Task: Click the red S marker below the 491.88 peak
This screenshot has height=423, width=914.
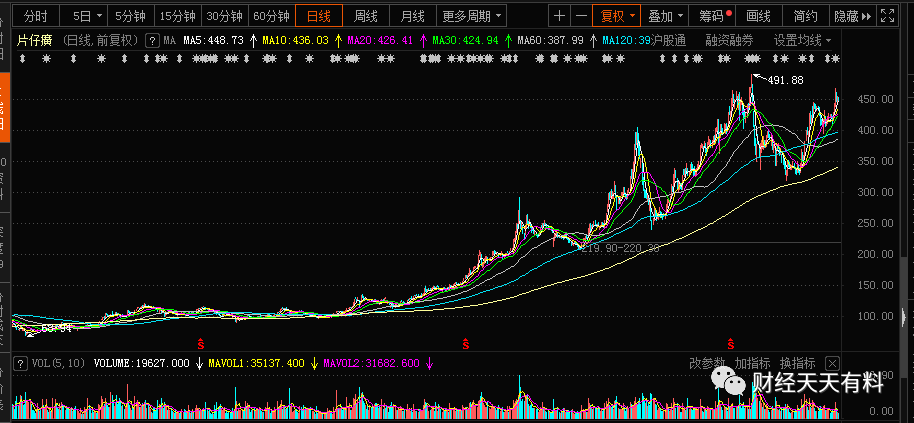Action: coord(730,344)
